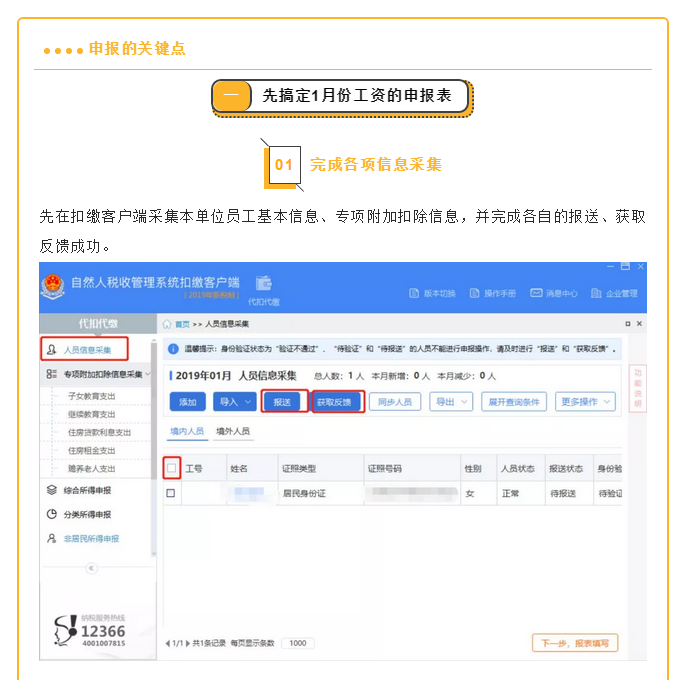Click the blue 添加 button

point(188,402)
